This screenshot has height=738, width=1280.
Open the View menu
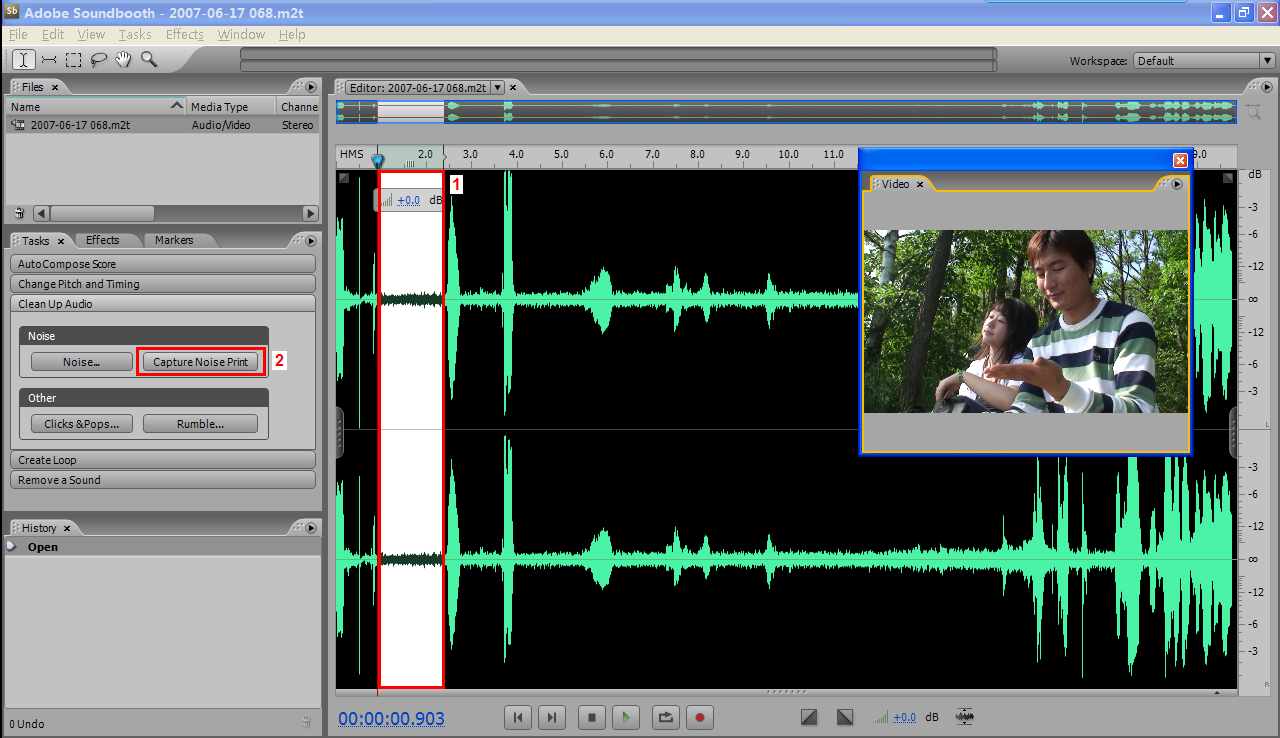[91, 34]
